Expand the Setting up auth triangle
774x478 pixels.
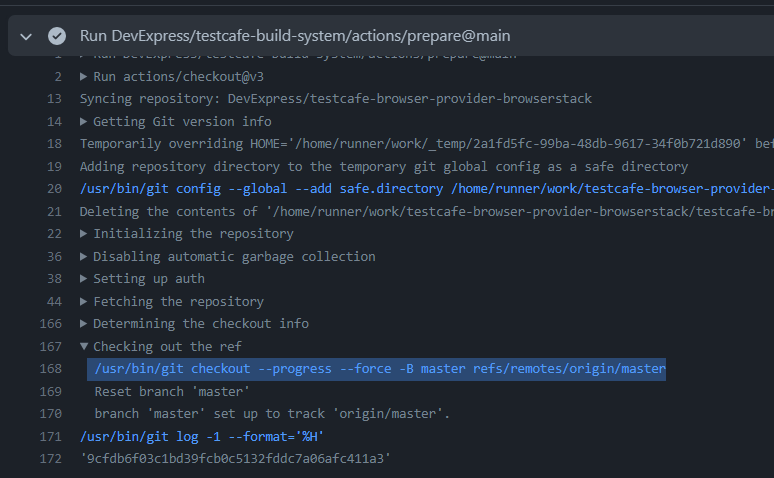(x=83, y=279)
